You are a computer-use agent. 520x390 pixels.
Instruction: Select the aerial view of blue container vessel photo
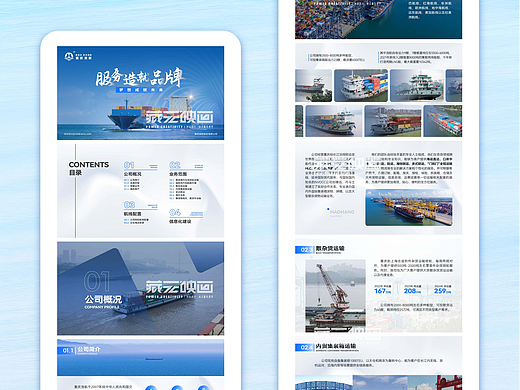pyautogui.click(x=443, y=121)
